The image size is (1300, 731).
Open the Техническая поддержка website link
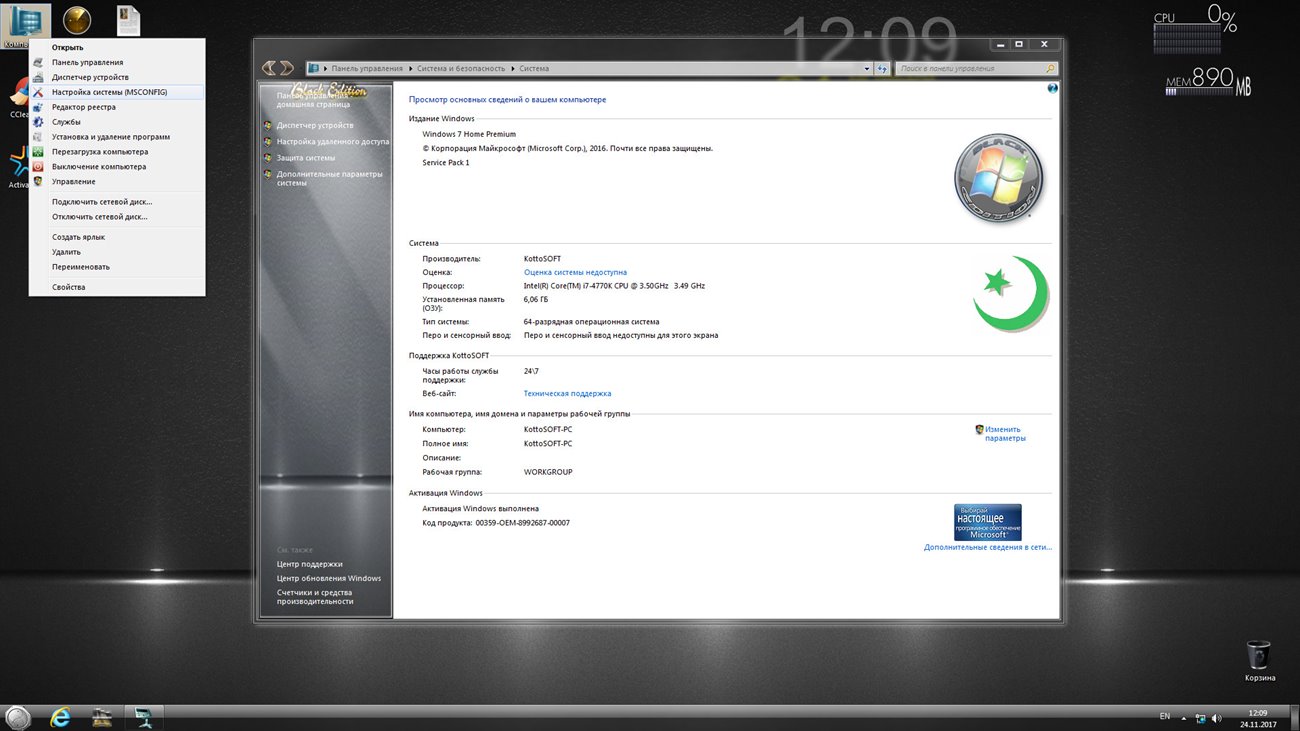(x=567, y=394)
